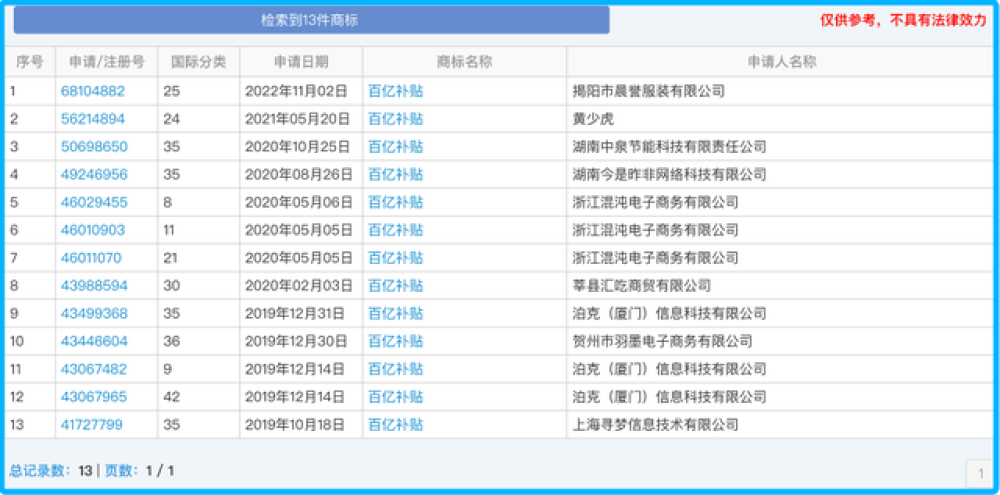Click classification 30 in row 8
Viewport: 1000px width, 495px height.
pyautogui.click(x=172, y=286)
